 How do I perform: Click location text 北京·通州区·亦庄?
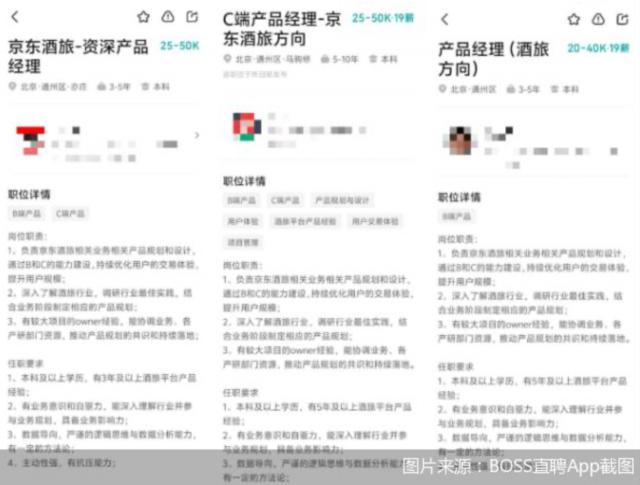click(53, 87)
